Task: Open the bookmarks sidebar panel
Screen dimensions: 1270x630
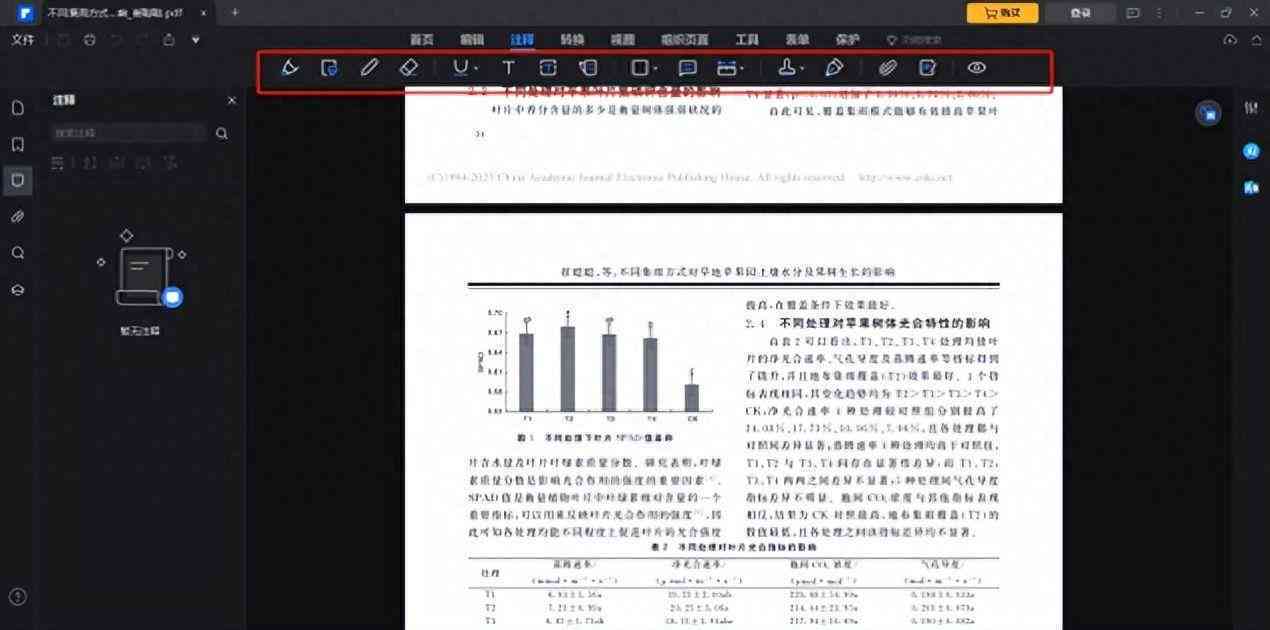Action: point(18,144)
